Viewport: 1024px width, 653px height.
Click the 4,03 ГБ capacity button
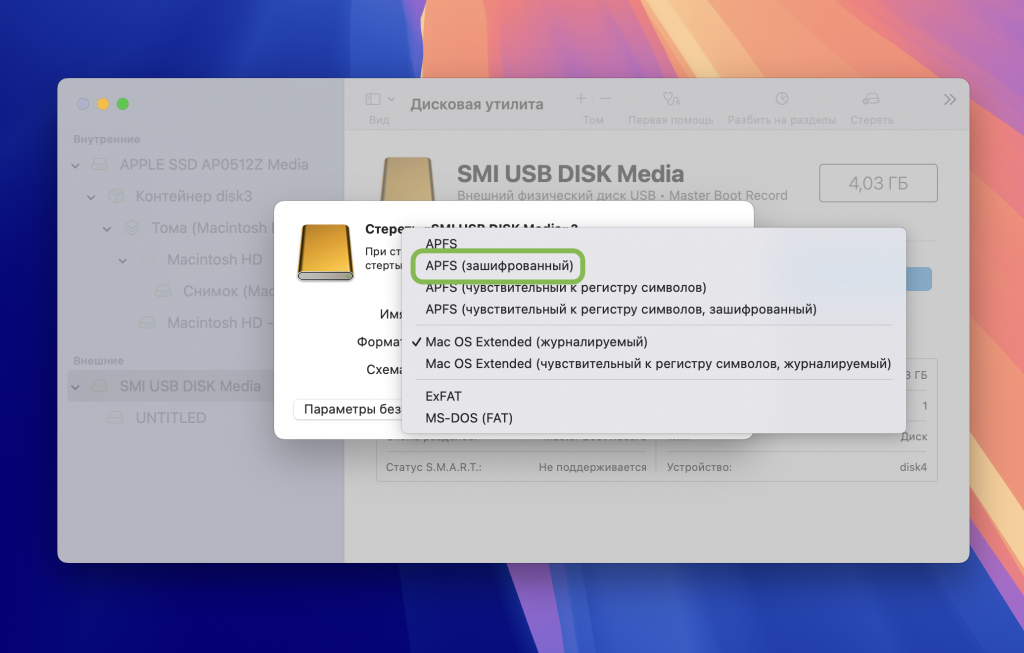click(877, 182)
